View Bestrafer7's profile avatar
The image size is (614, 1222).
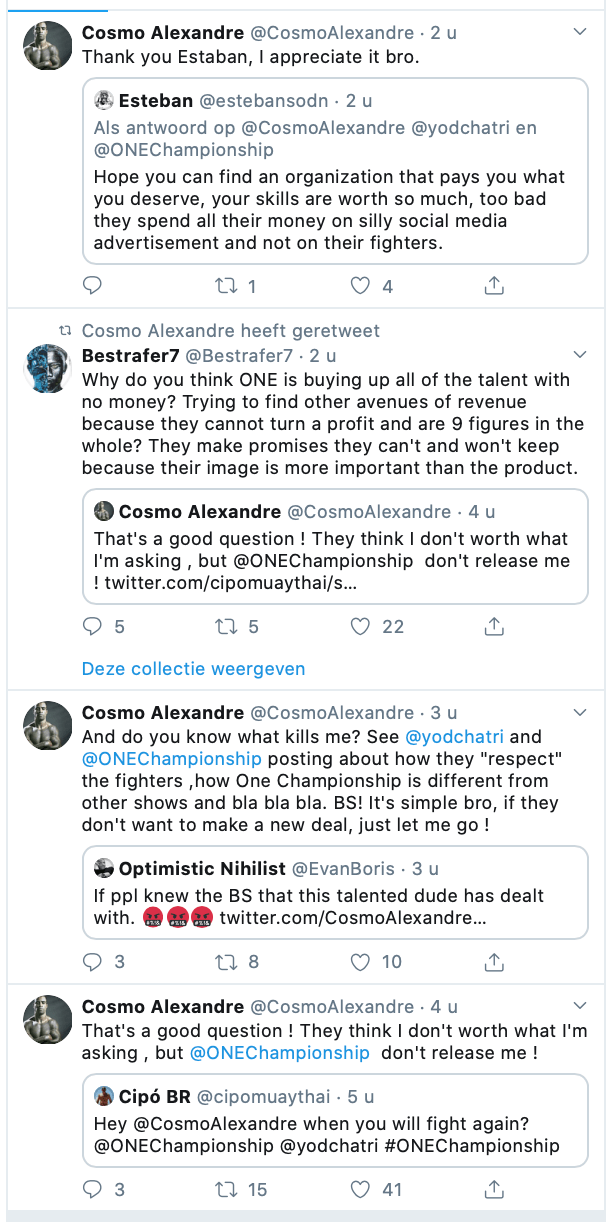(x=47, y=370)
